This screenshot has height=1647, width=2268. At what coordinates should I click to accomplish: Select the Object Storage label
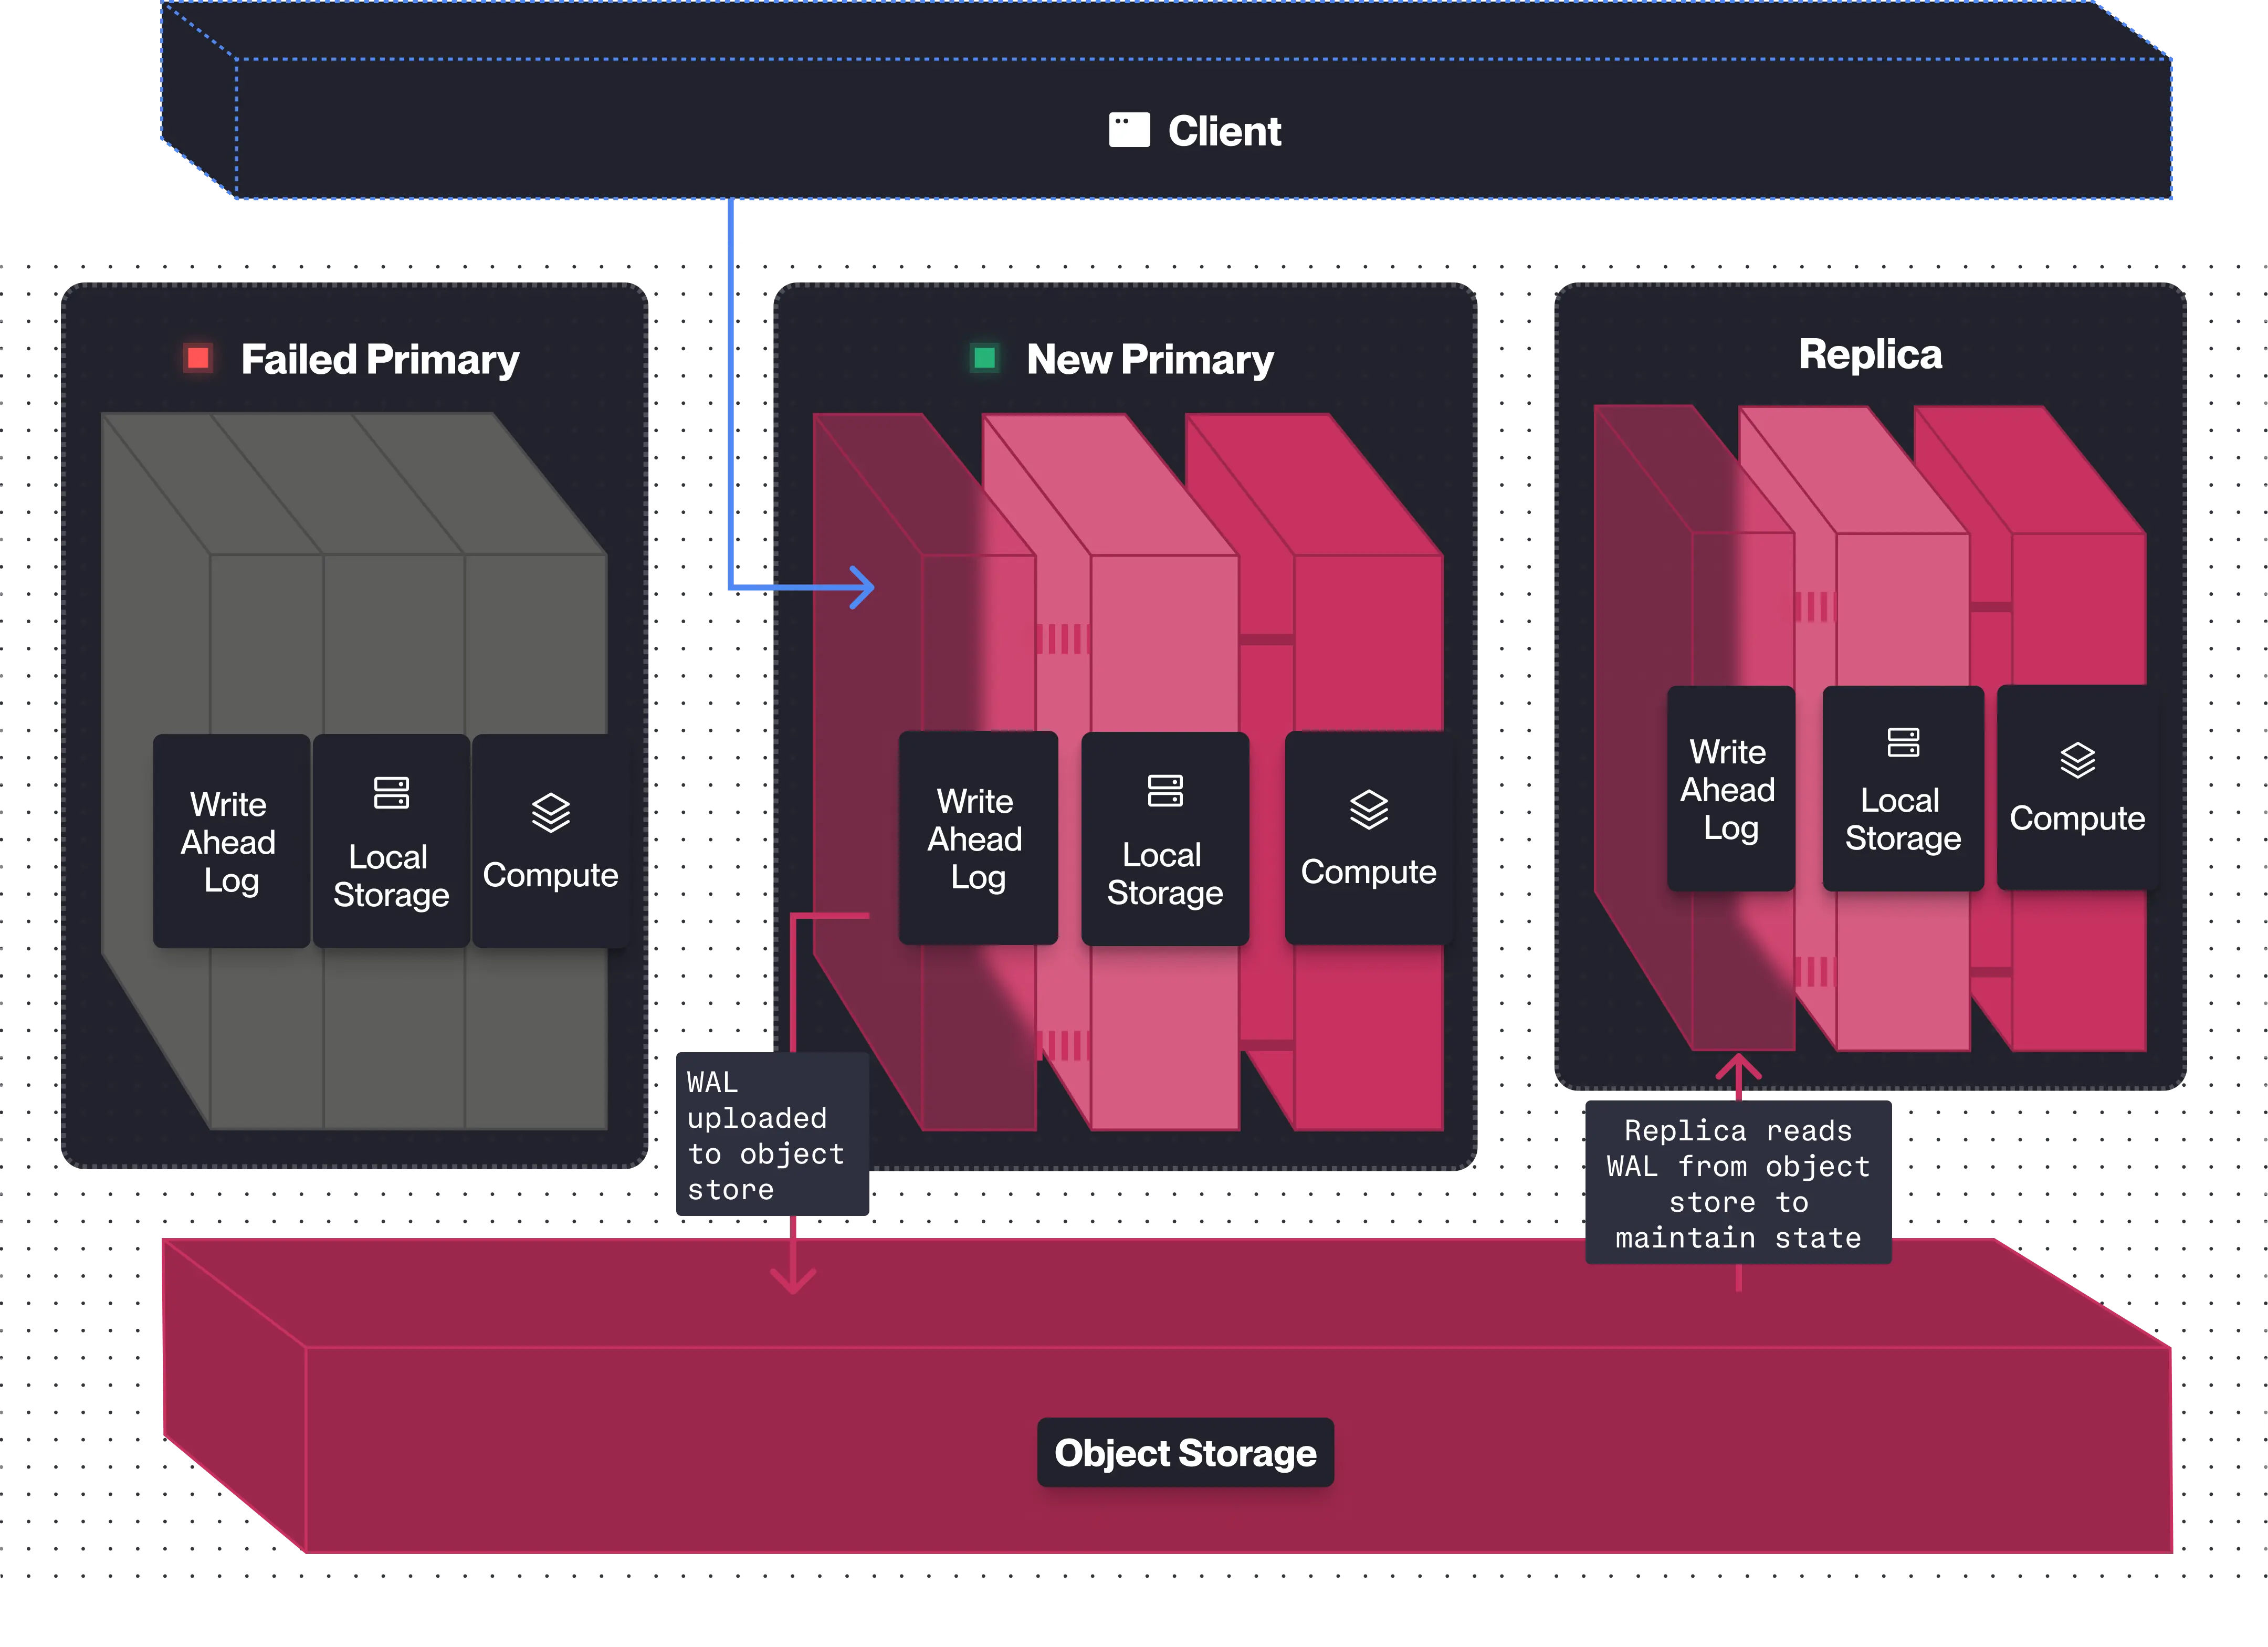[1185, 1452]
